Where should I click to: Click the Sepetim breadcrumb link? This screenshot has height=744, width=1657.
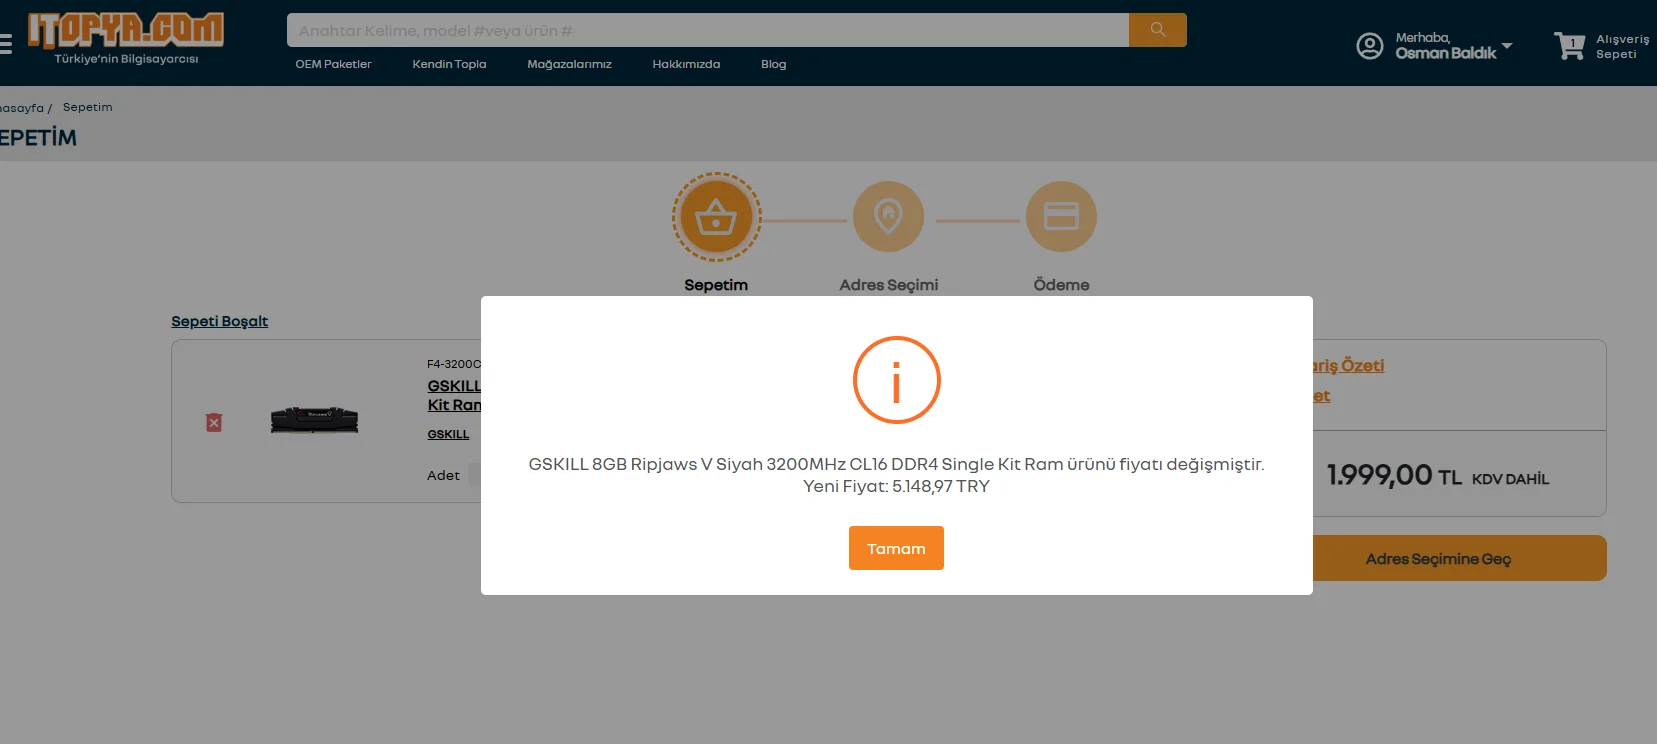pos(87,107)
